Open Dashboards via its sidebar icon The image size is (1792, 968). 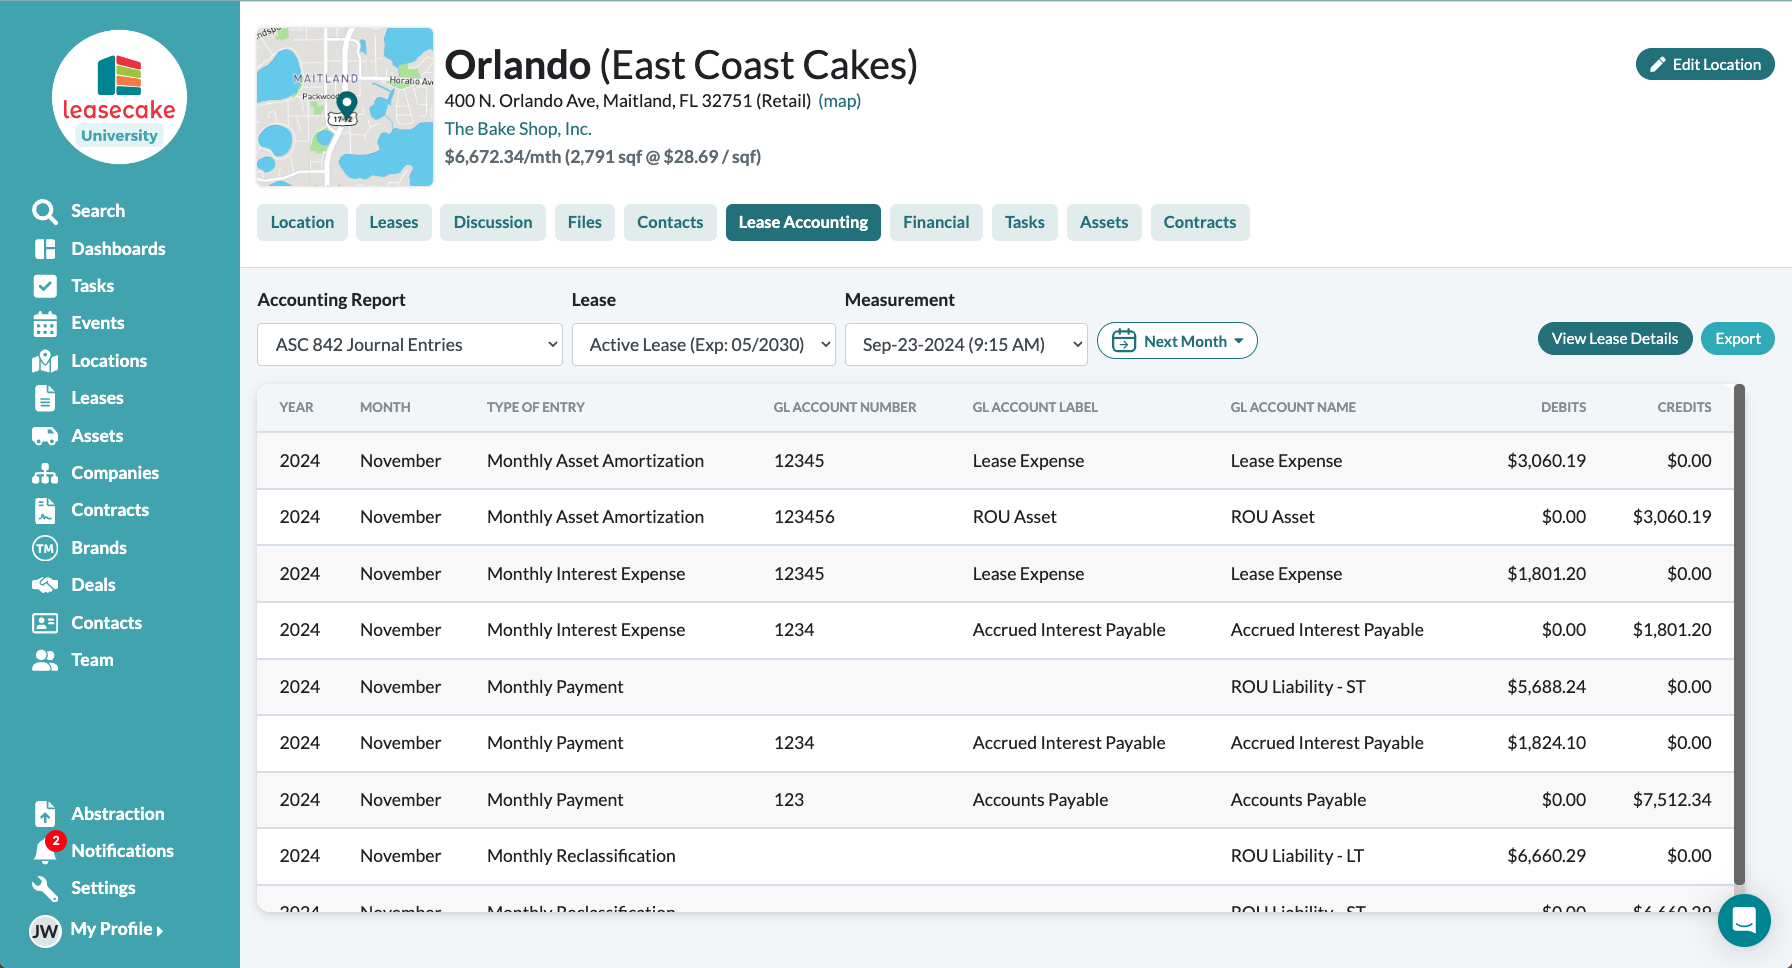pyautogui.click(x=45, y=249)
